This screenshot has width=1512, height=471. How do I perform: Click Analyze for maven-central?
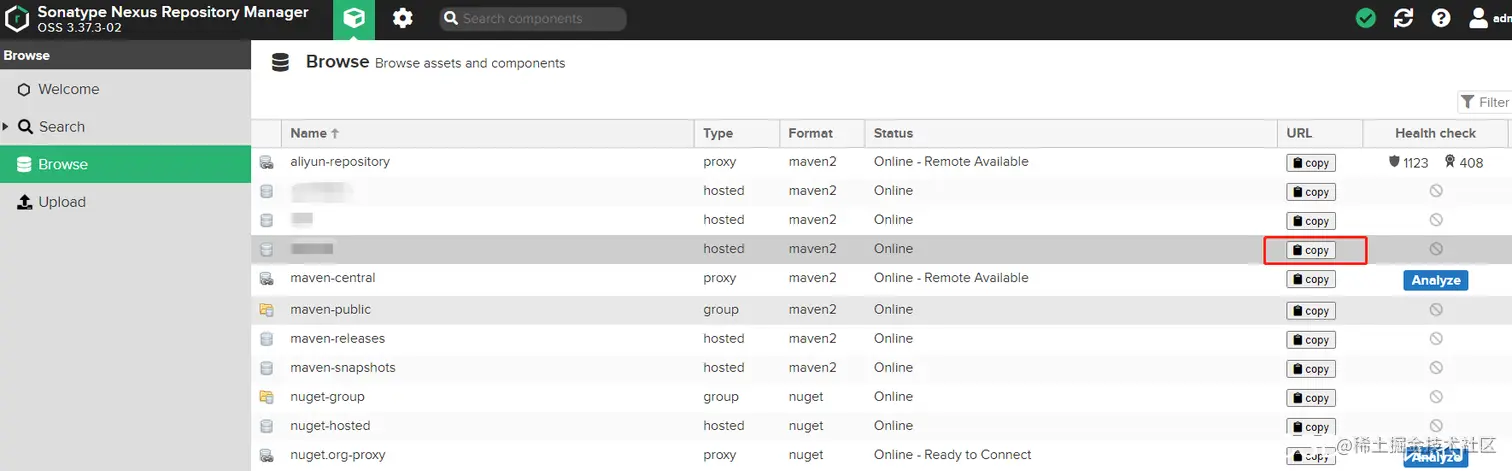pyautogui.click(x=1435, y=280)
